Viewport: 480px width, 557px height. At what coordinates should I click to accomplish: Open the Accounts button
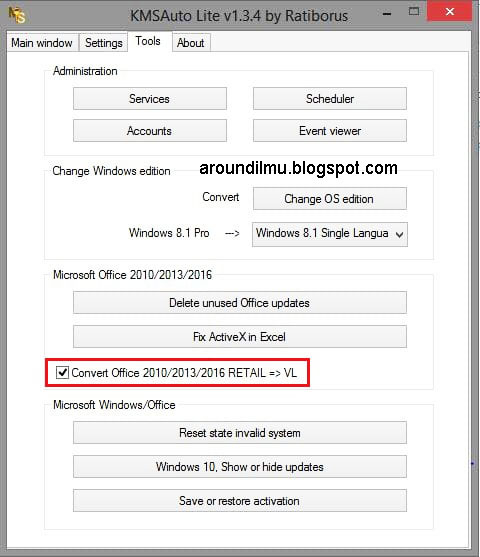tap(150, 131)
